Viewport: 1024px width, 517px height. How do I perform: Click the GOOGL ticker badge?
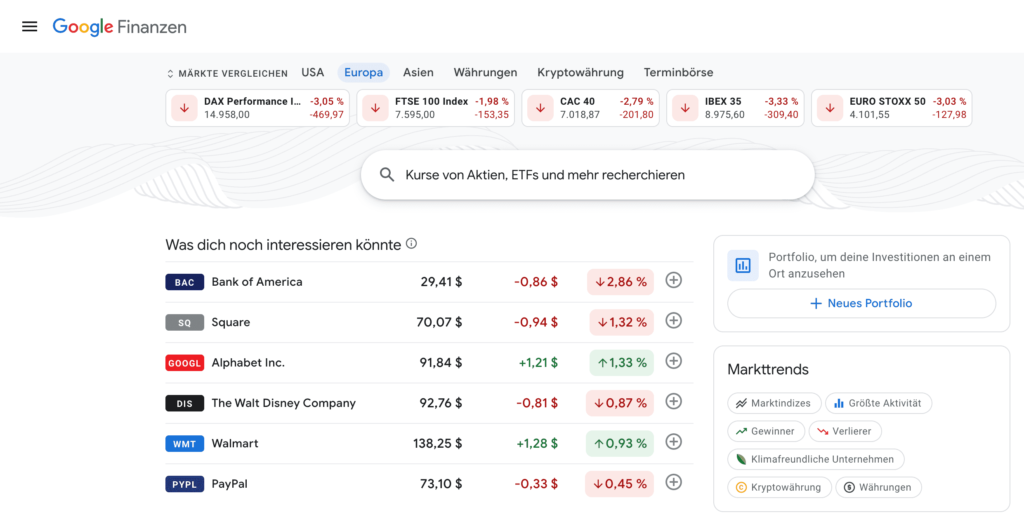(x=185, y=363)
